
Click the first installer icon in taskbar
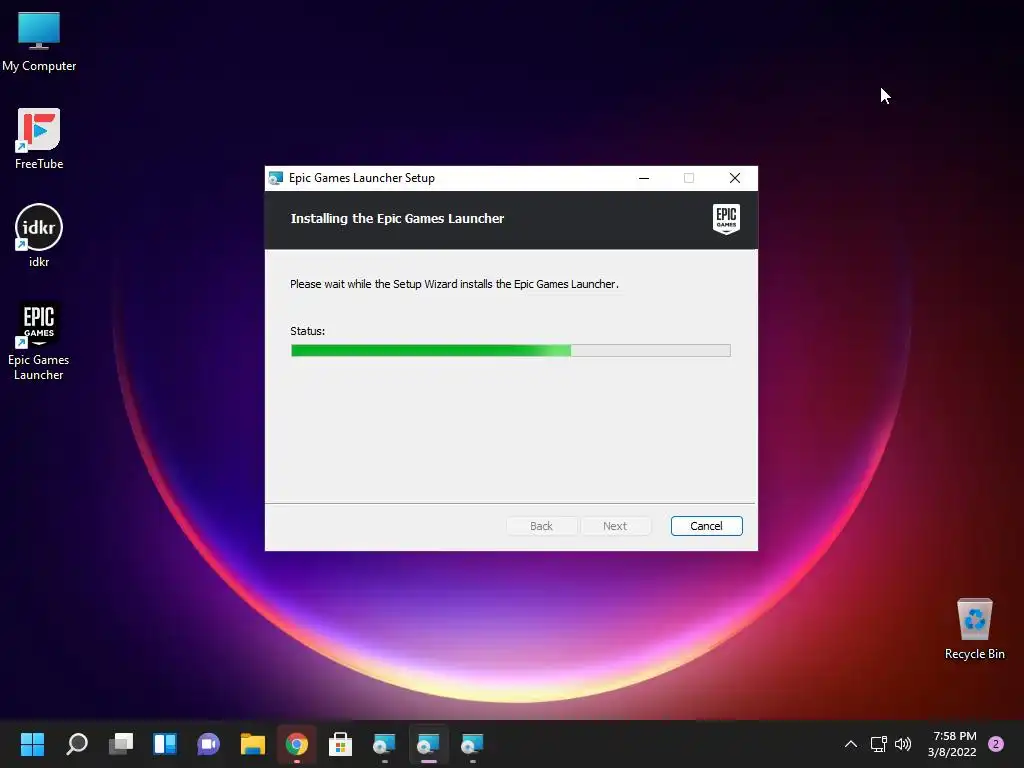point(384,744)
